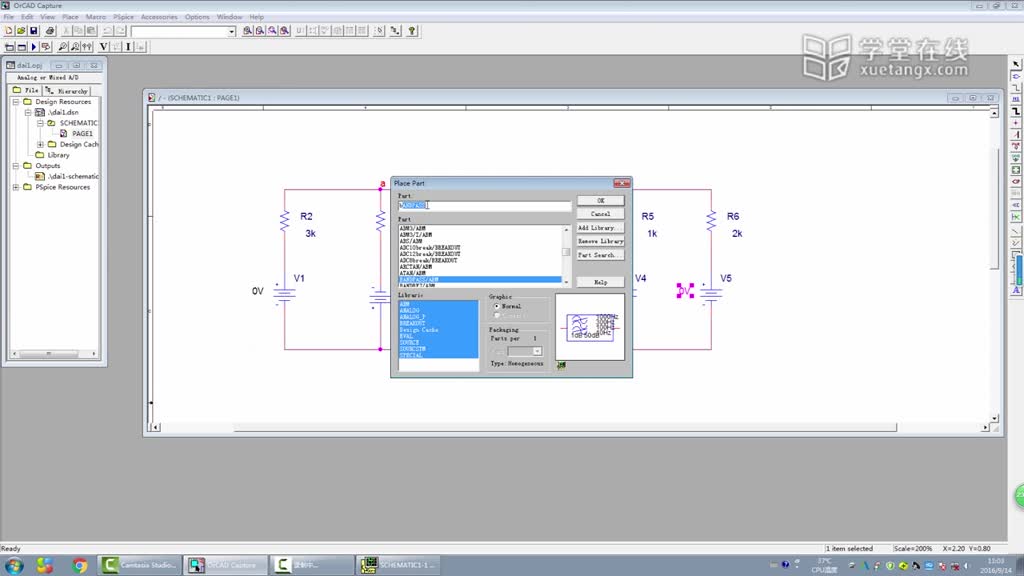Click the Add Library button

point(600,228)
